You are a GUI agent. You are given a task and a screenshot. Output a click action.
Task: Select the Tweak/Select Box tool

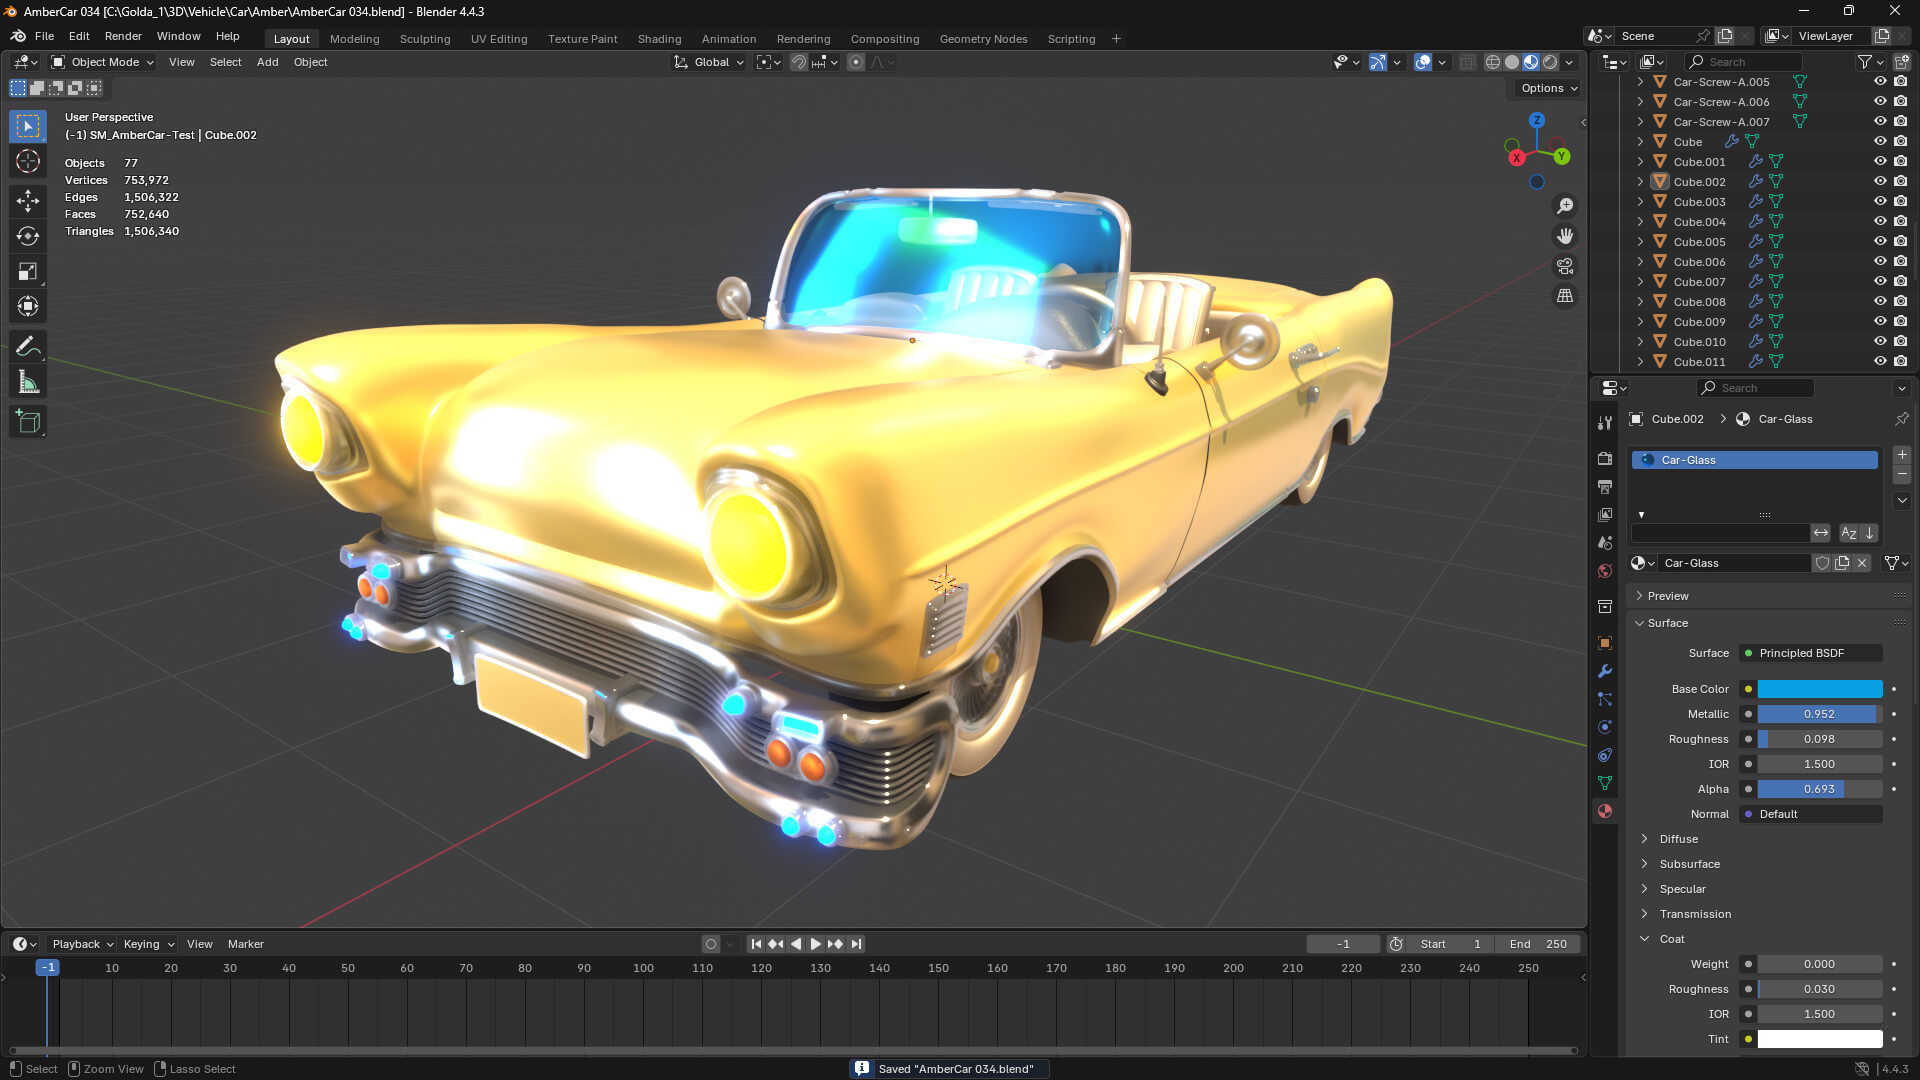tap(27, 126)
